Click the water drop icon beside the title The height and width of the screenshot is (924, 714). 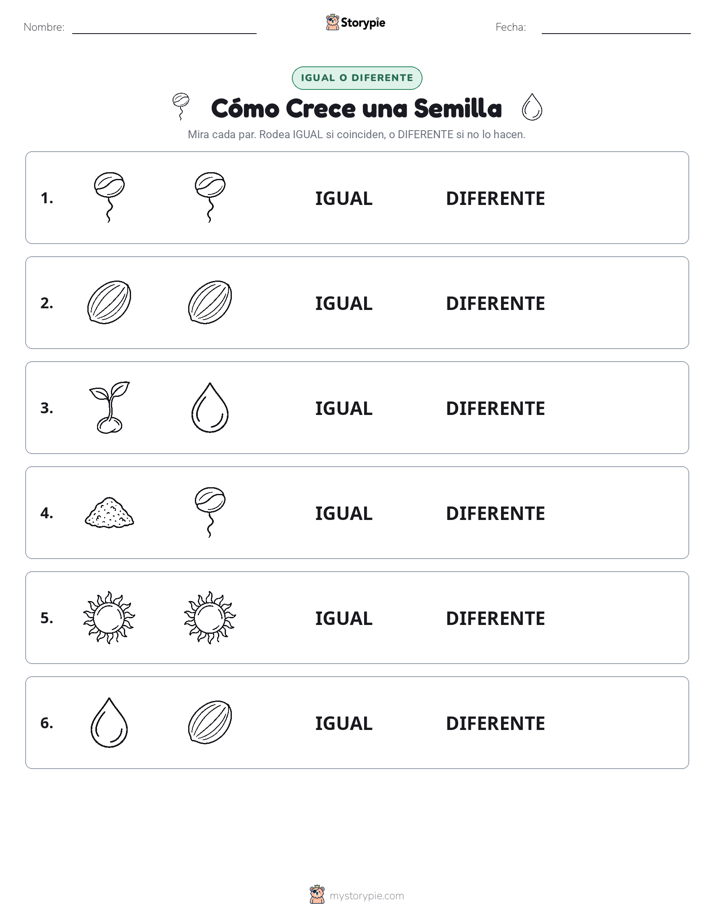point(532,107)
